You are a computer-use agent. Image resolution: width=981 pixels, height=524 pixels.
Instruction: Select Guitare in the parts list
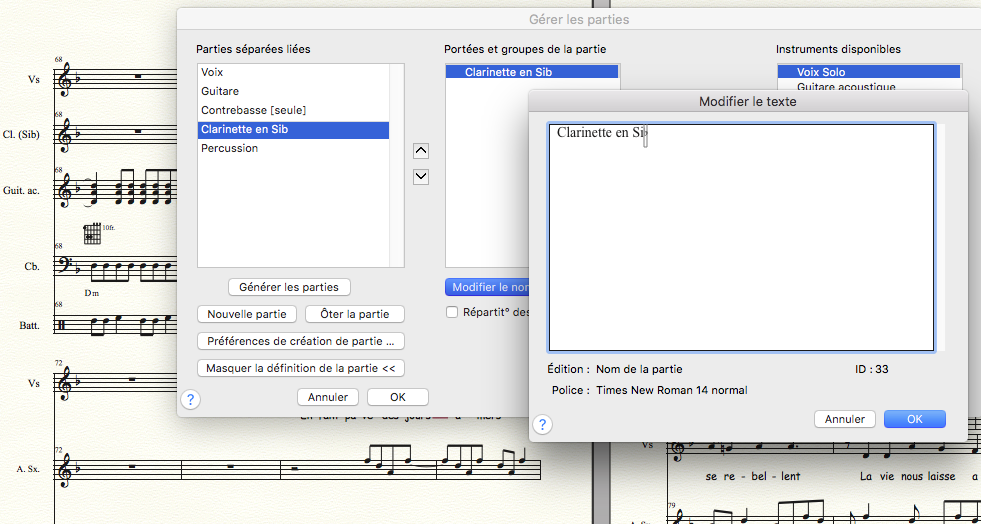point(220,91)
